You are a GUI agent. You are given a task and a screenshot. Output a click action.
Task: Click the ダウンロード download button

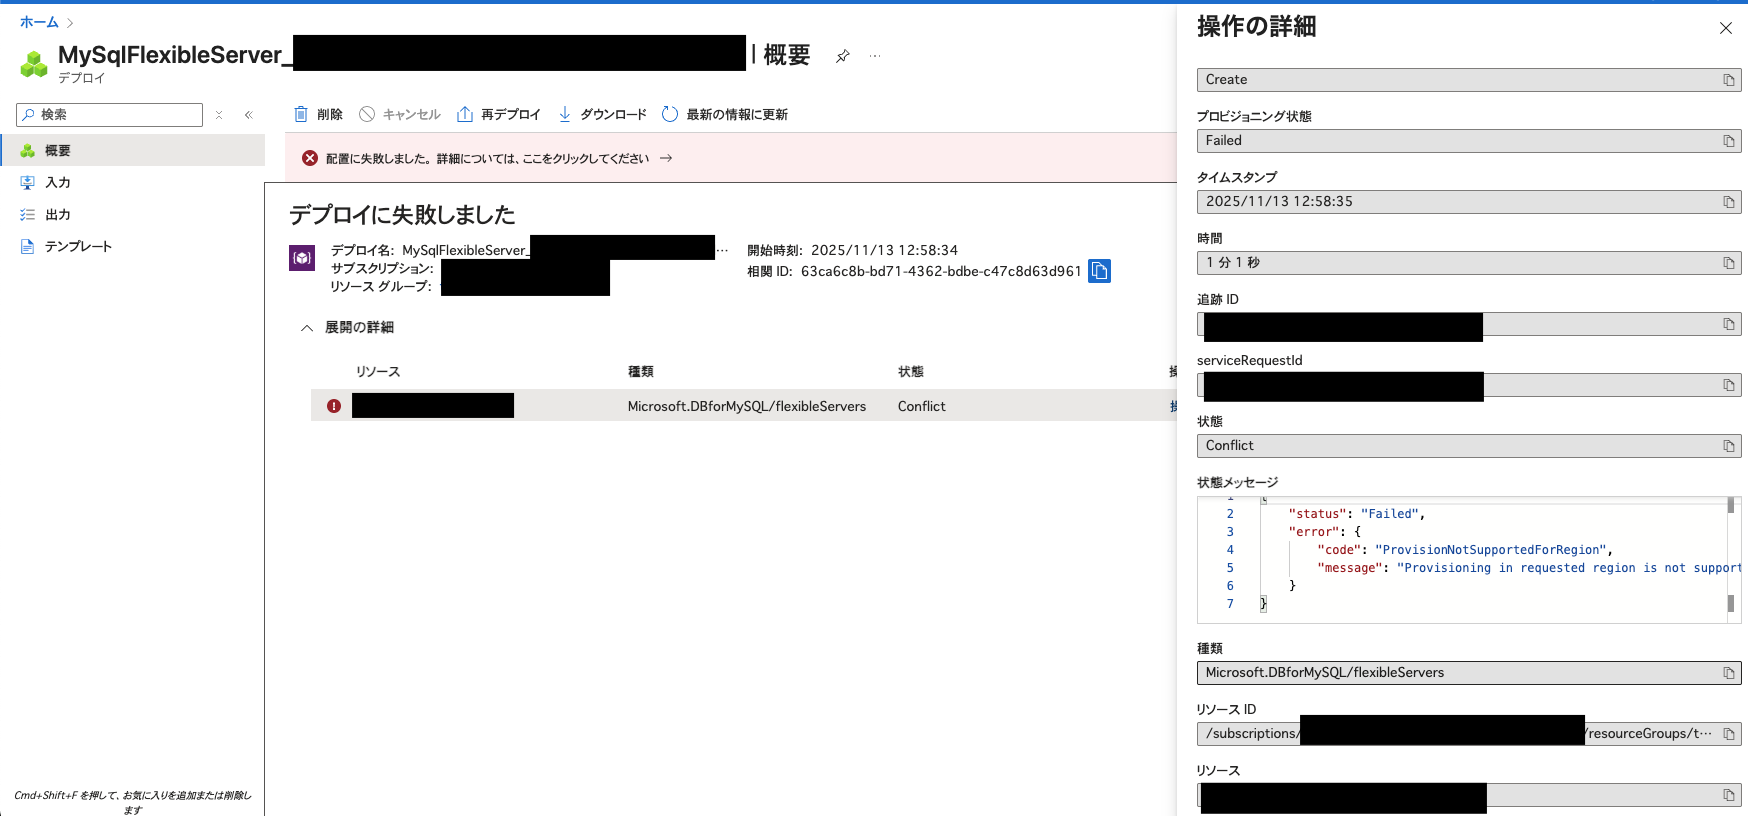(602, 114)
